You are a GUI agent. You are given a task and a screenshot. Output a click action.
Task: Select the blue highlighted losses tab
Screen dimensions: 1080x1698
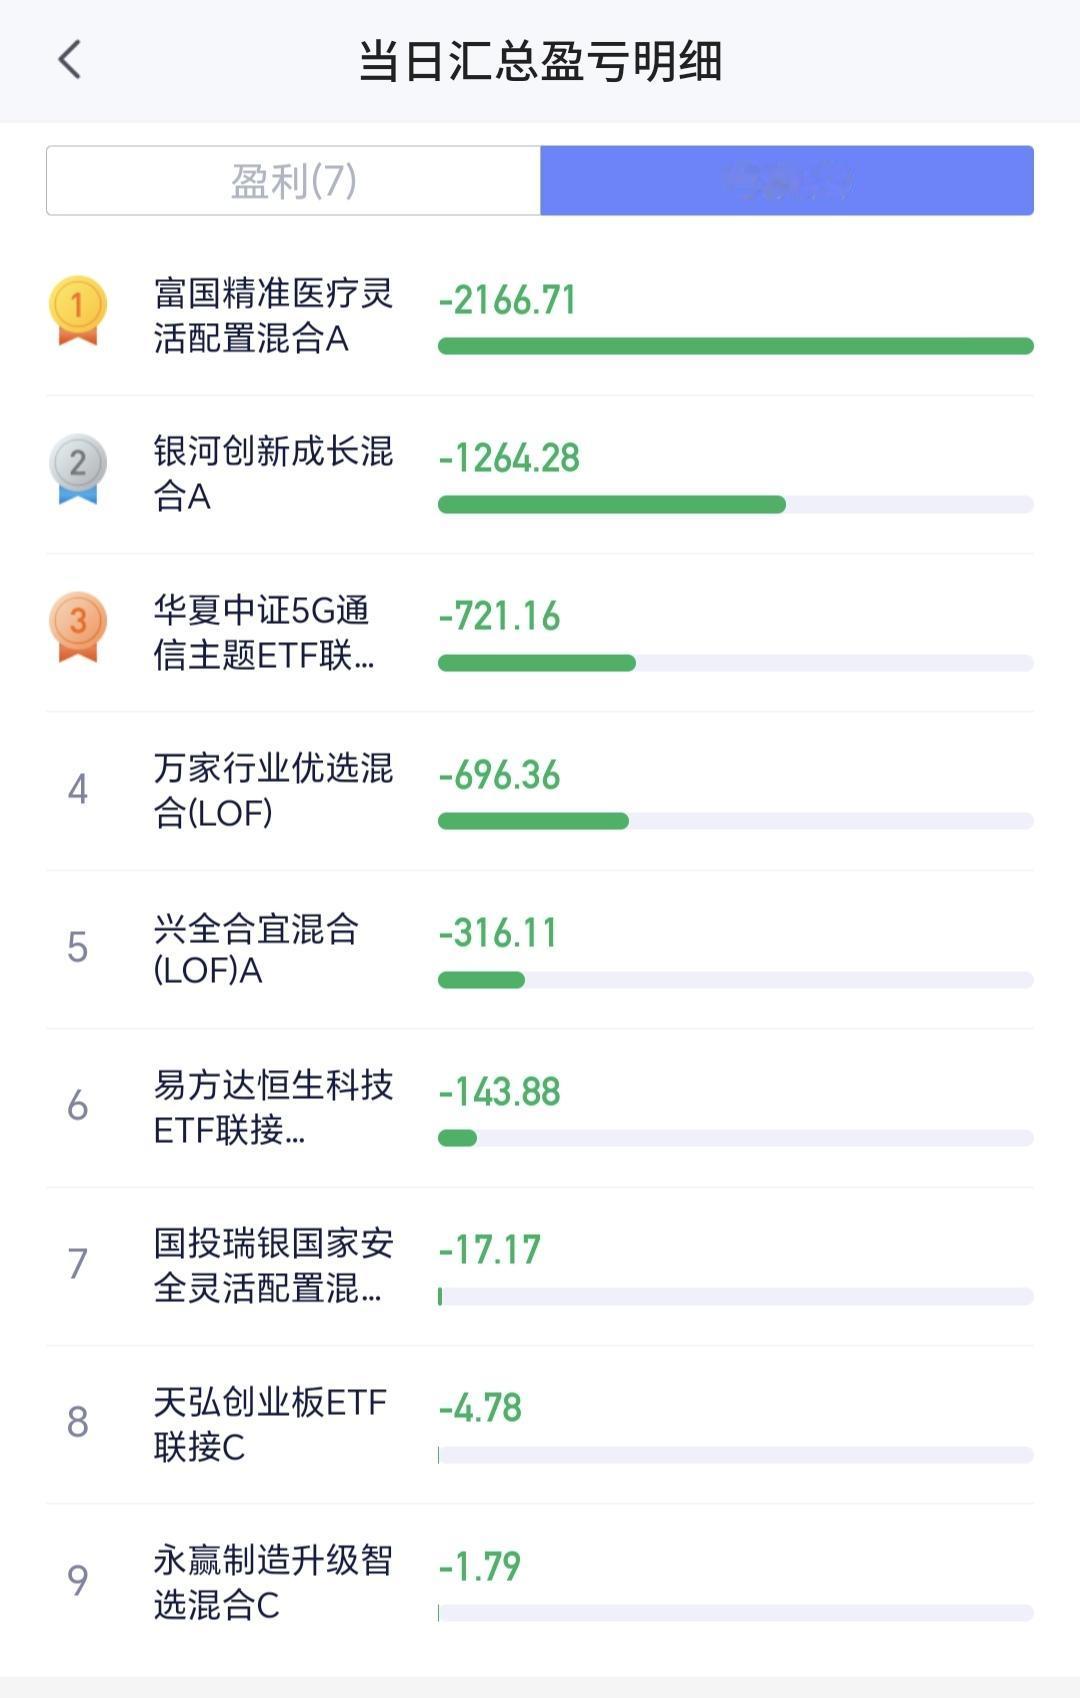point(787,180)
